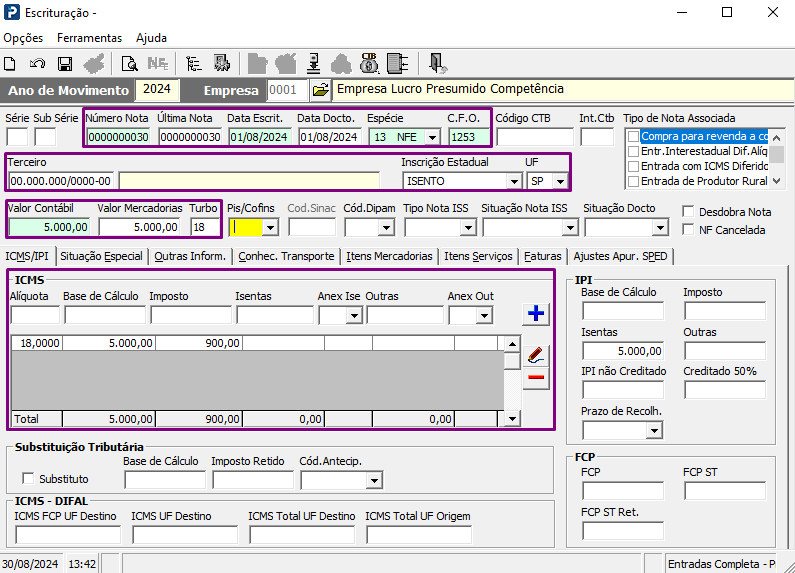Edit ICMS line with pencil icon
795x573 pixels.
coord(537,354)
